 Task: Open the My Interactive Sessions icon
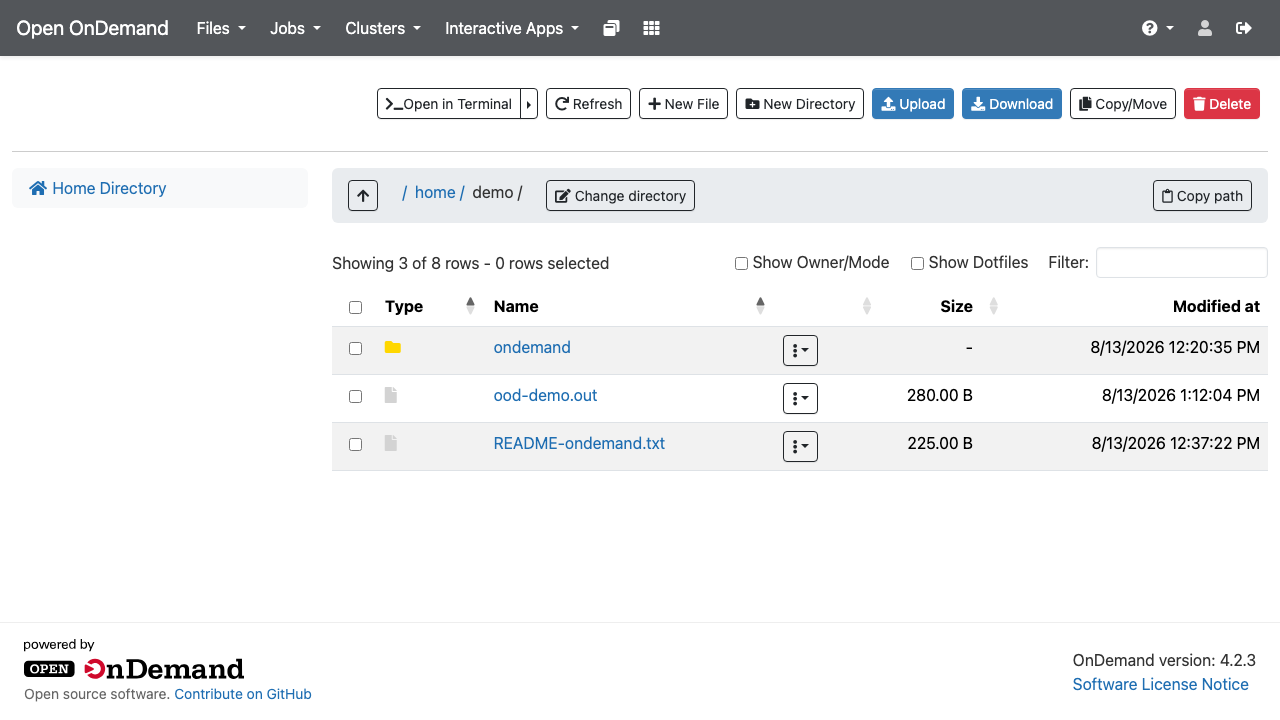[x=612, y=28]
